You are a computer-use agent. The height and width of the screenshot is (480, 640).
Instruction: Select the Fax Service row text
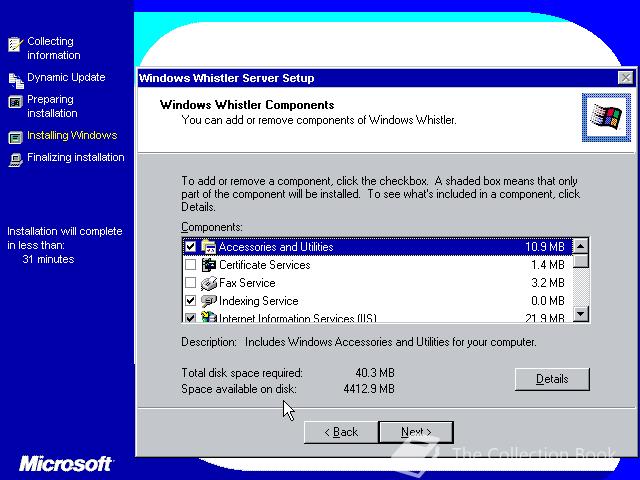click(247, 283)
